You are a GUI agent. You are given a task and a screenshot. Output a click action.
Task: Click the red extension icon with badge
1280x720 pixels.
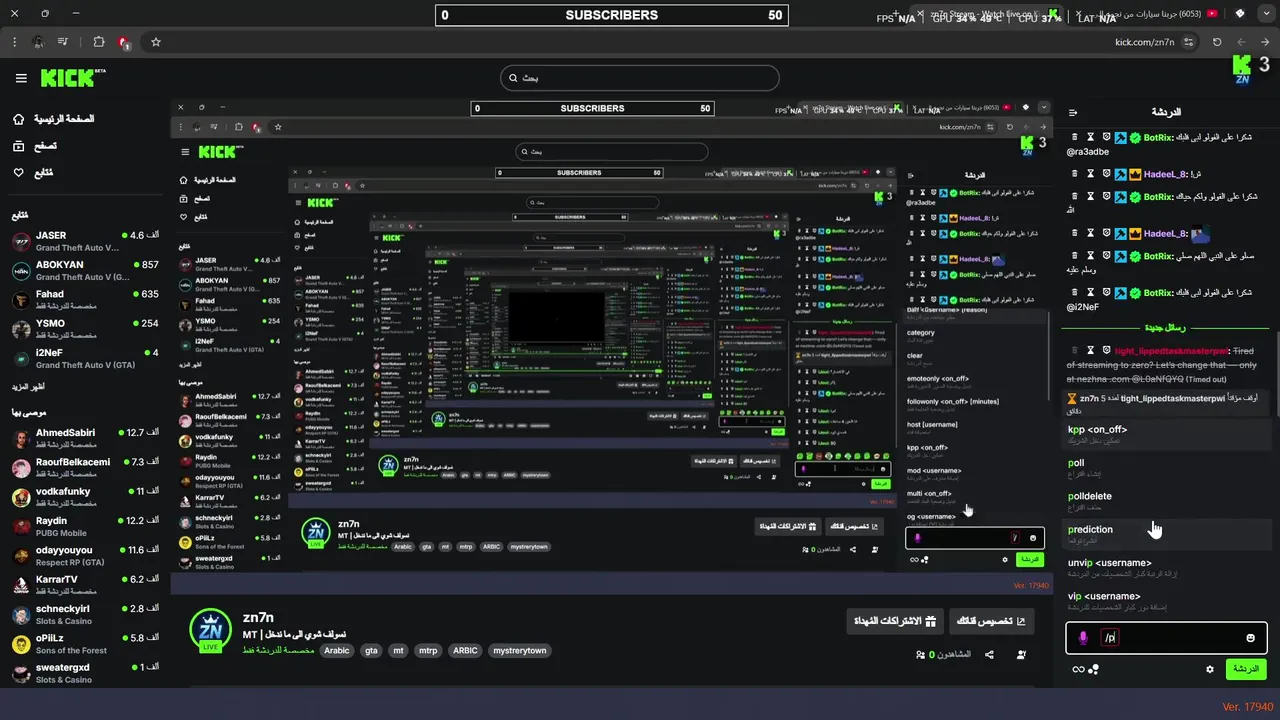pos(124,42)
